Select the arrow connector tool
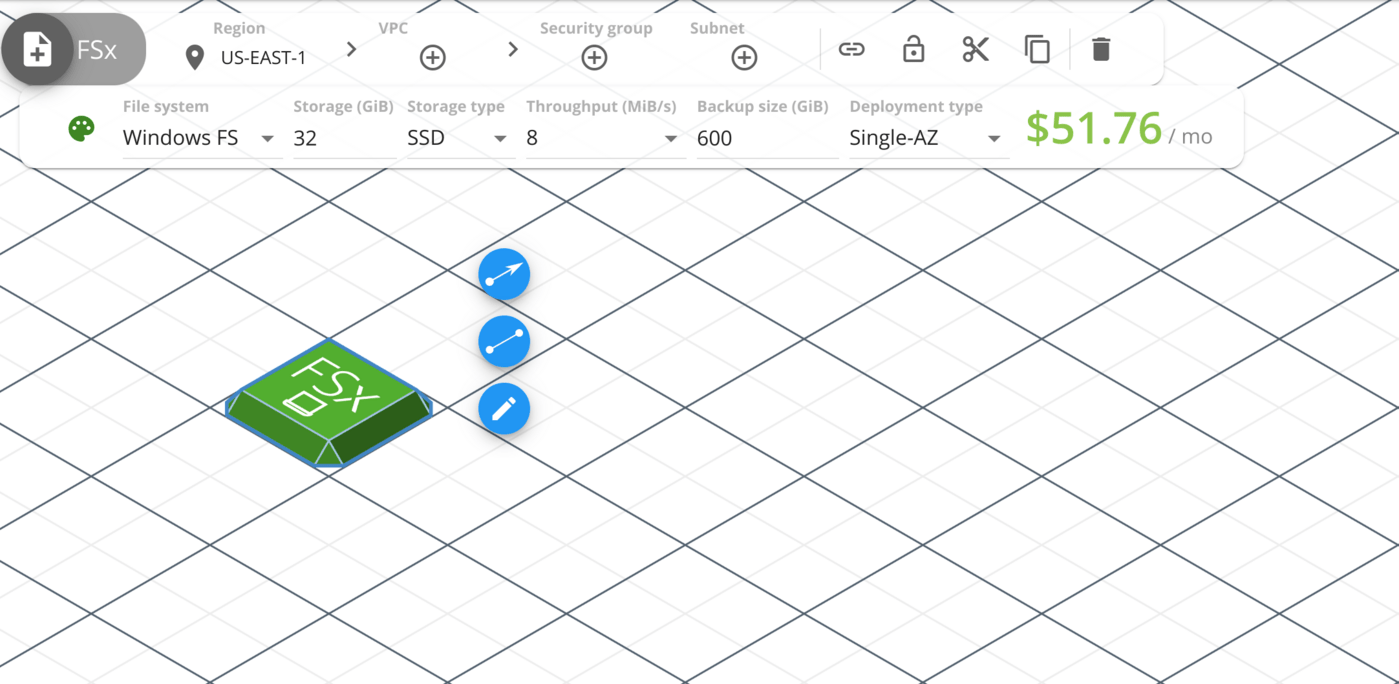Viewport: 1399px width, 684px height. pyautogui.click(x=504, y=274)
